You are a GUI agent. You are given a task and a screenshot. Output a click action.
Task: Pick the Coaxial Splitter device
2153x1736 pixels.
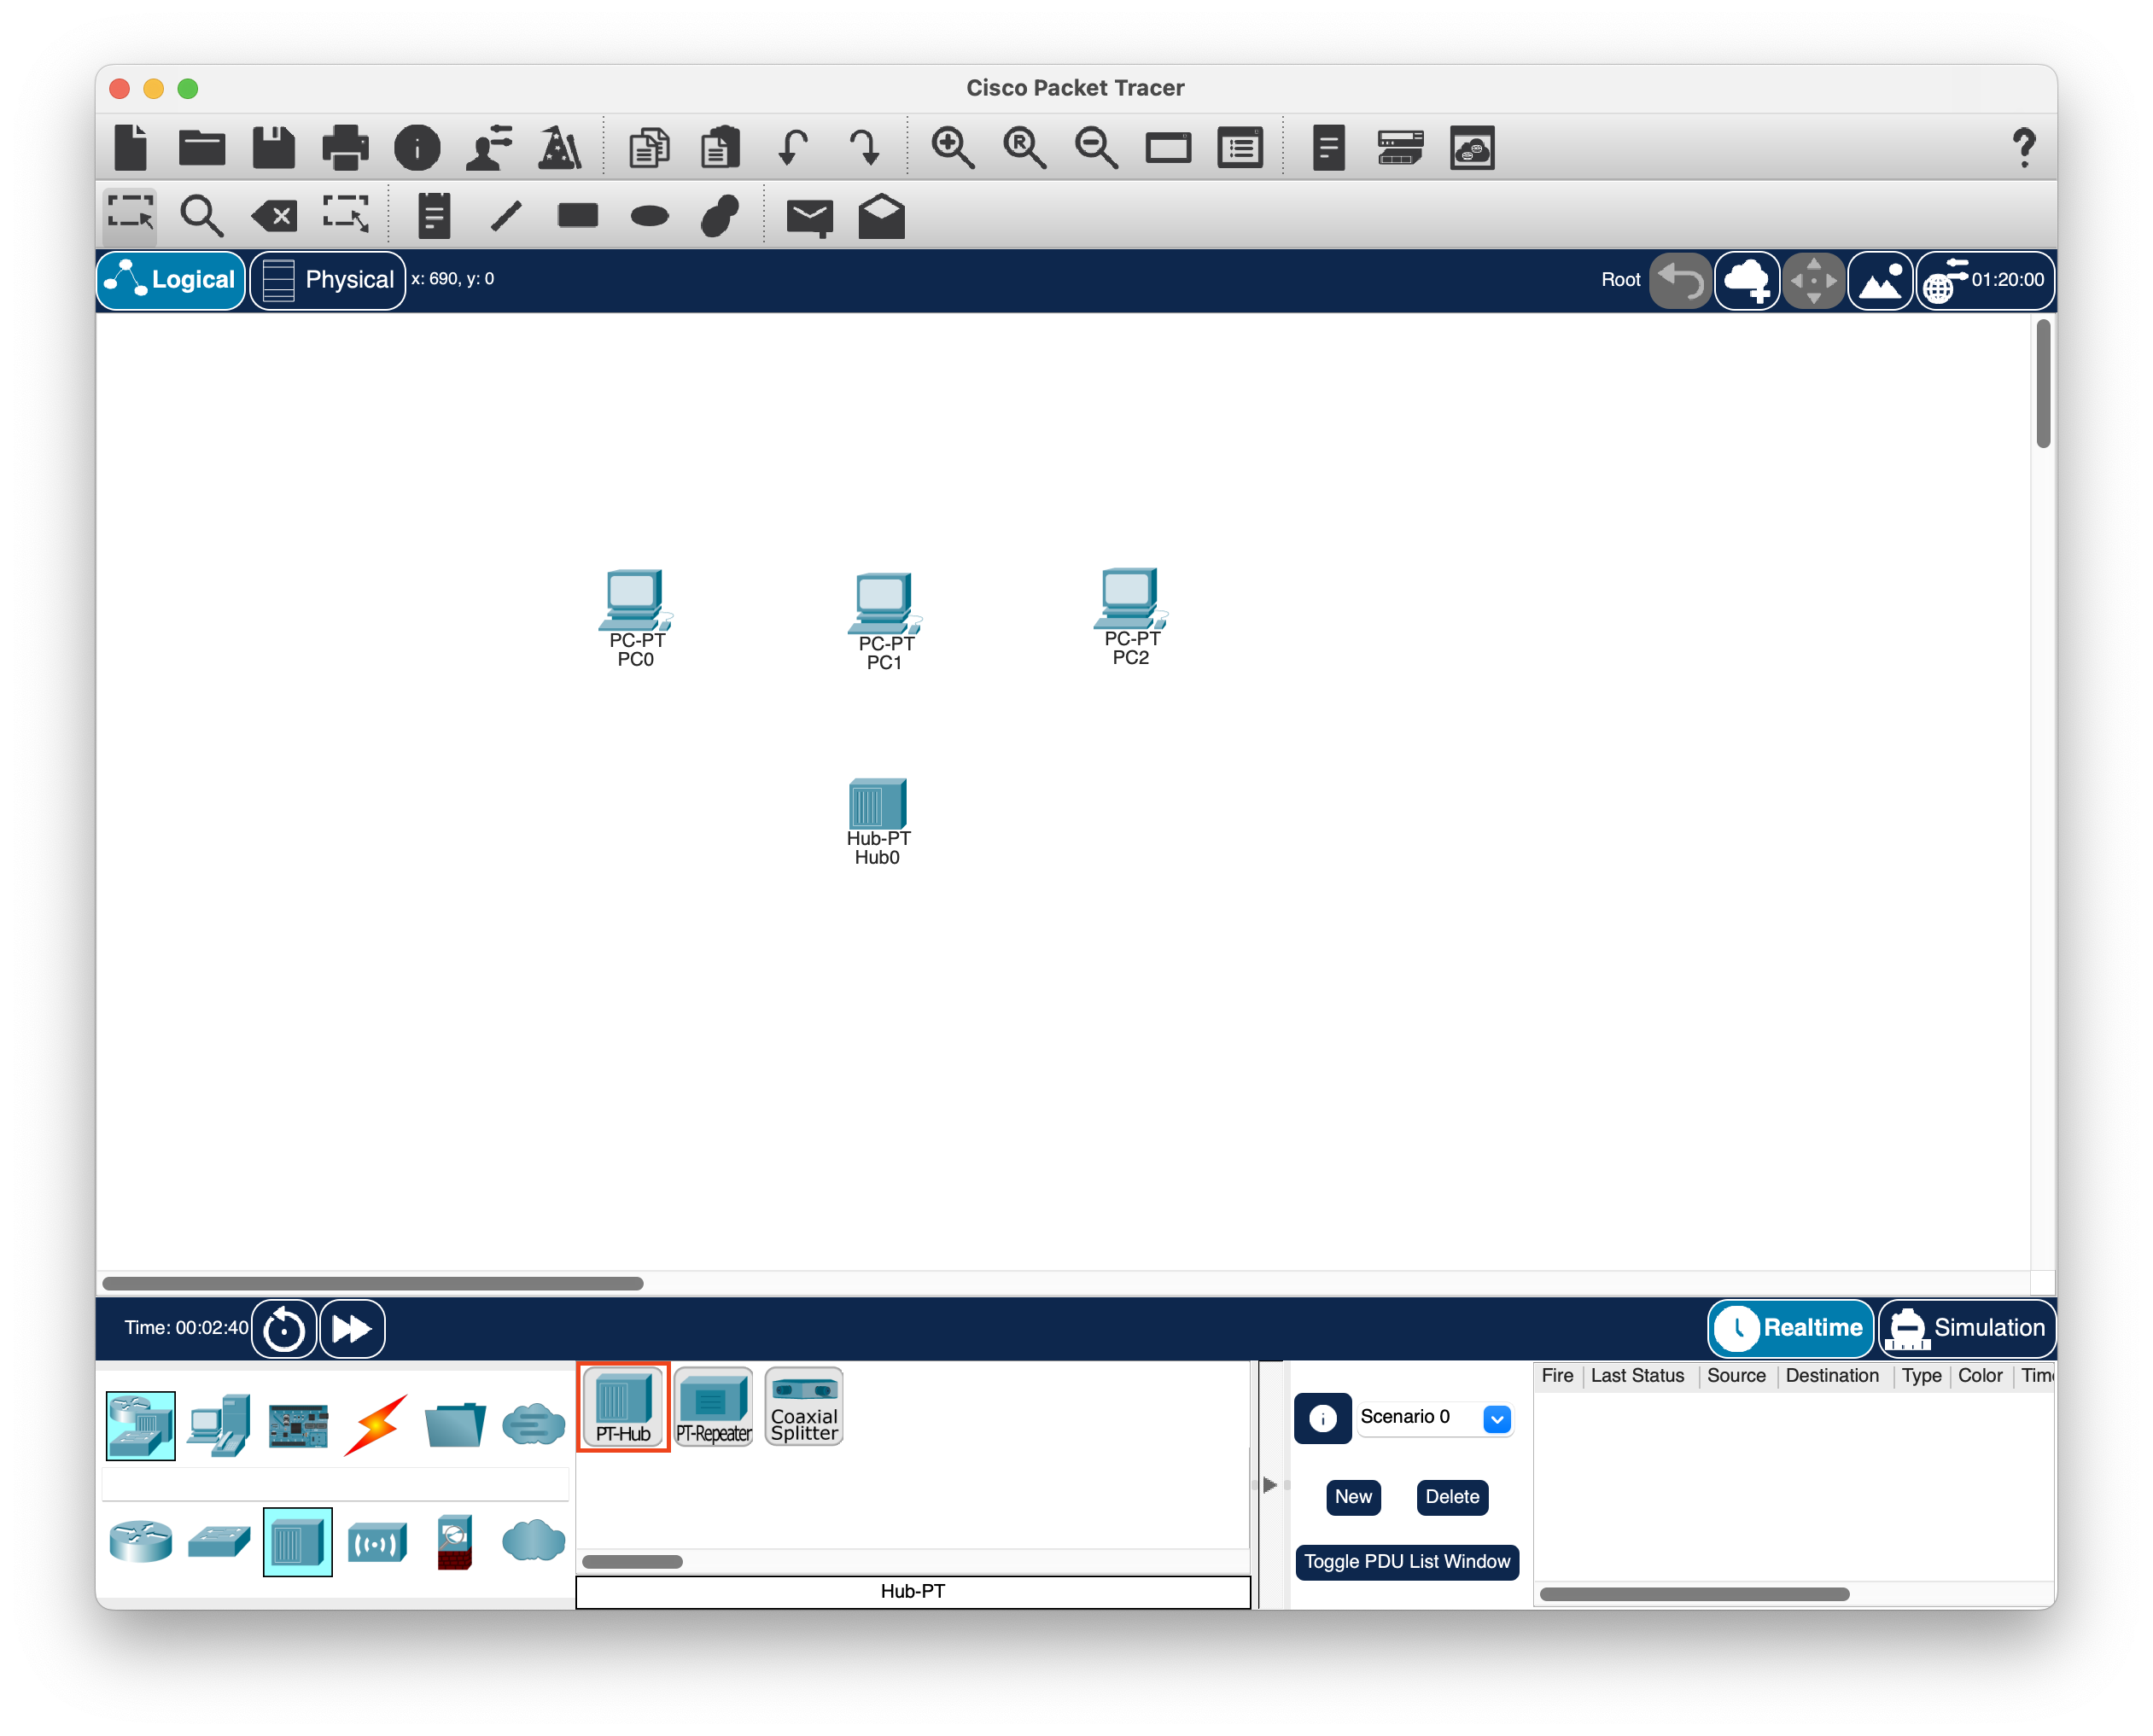(x=804, y=1406)
